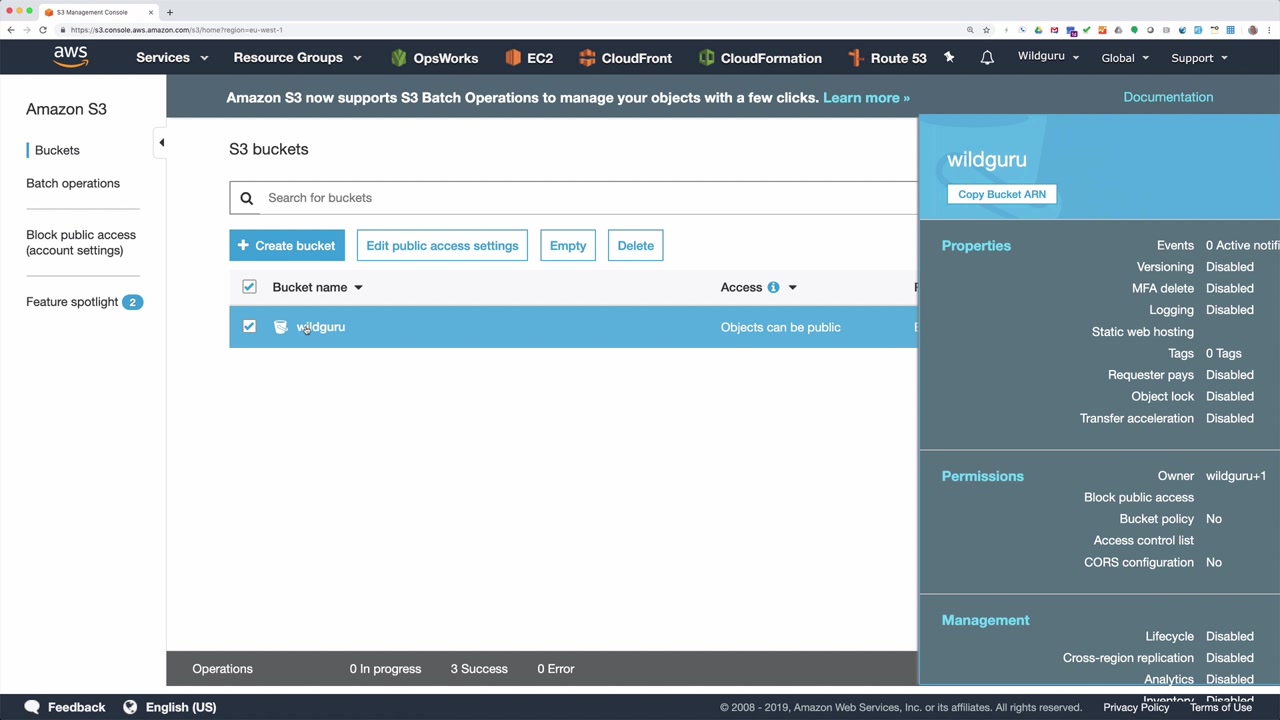1280x720 pixels.
Task: Open the notifications bell
Action: (x=987, y=58)
